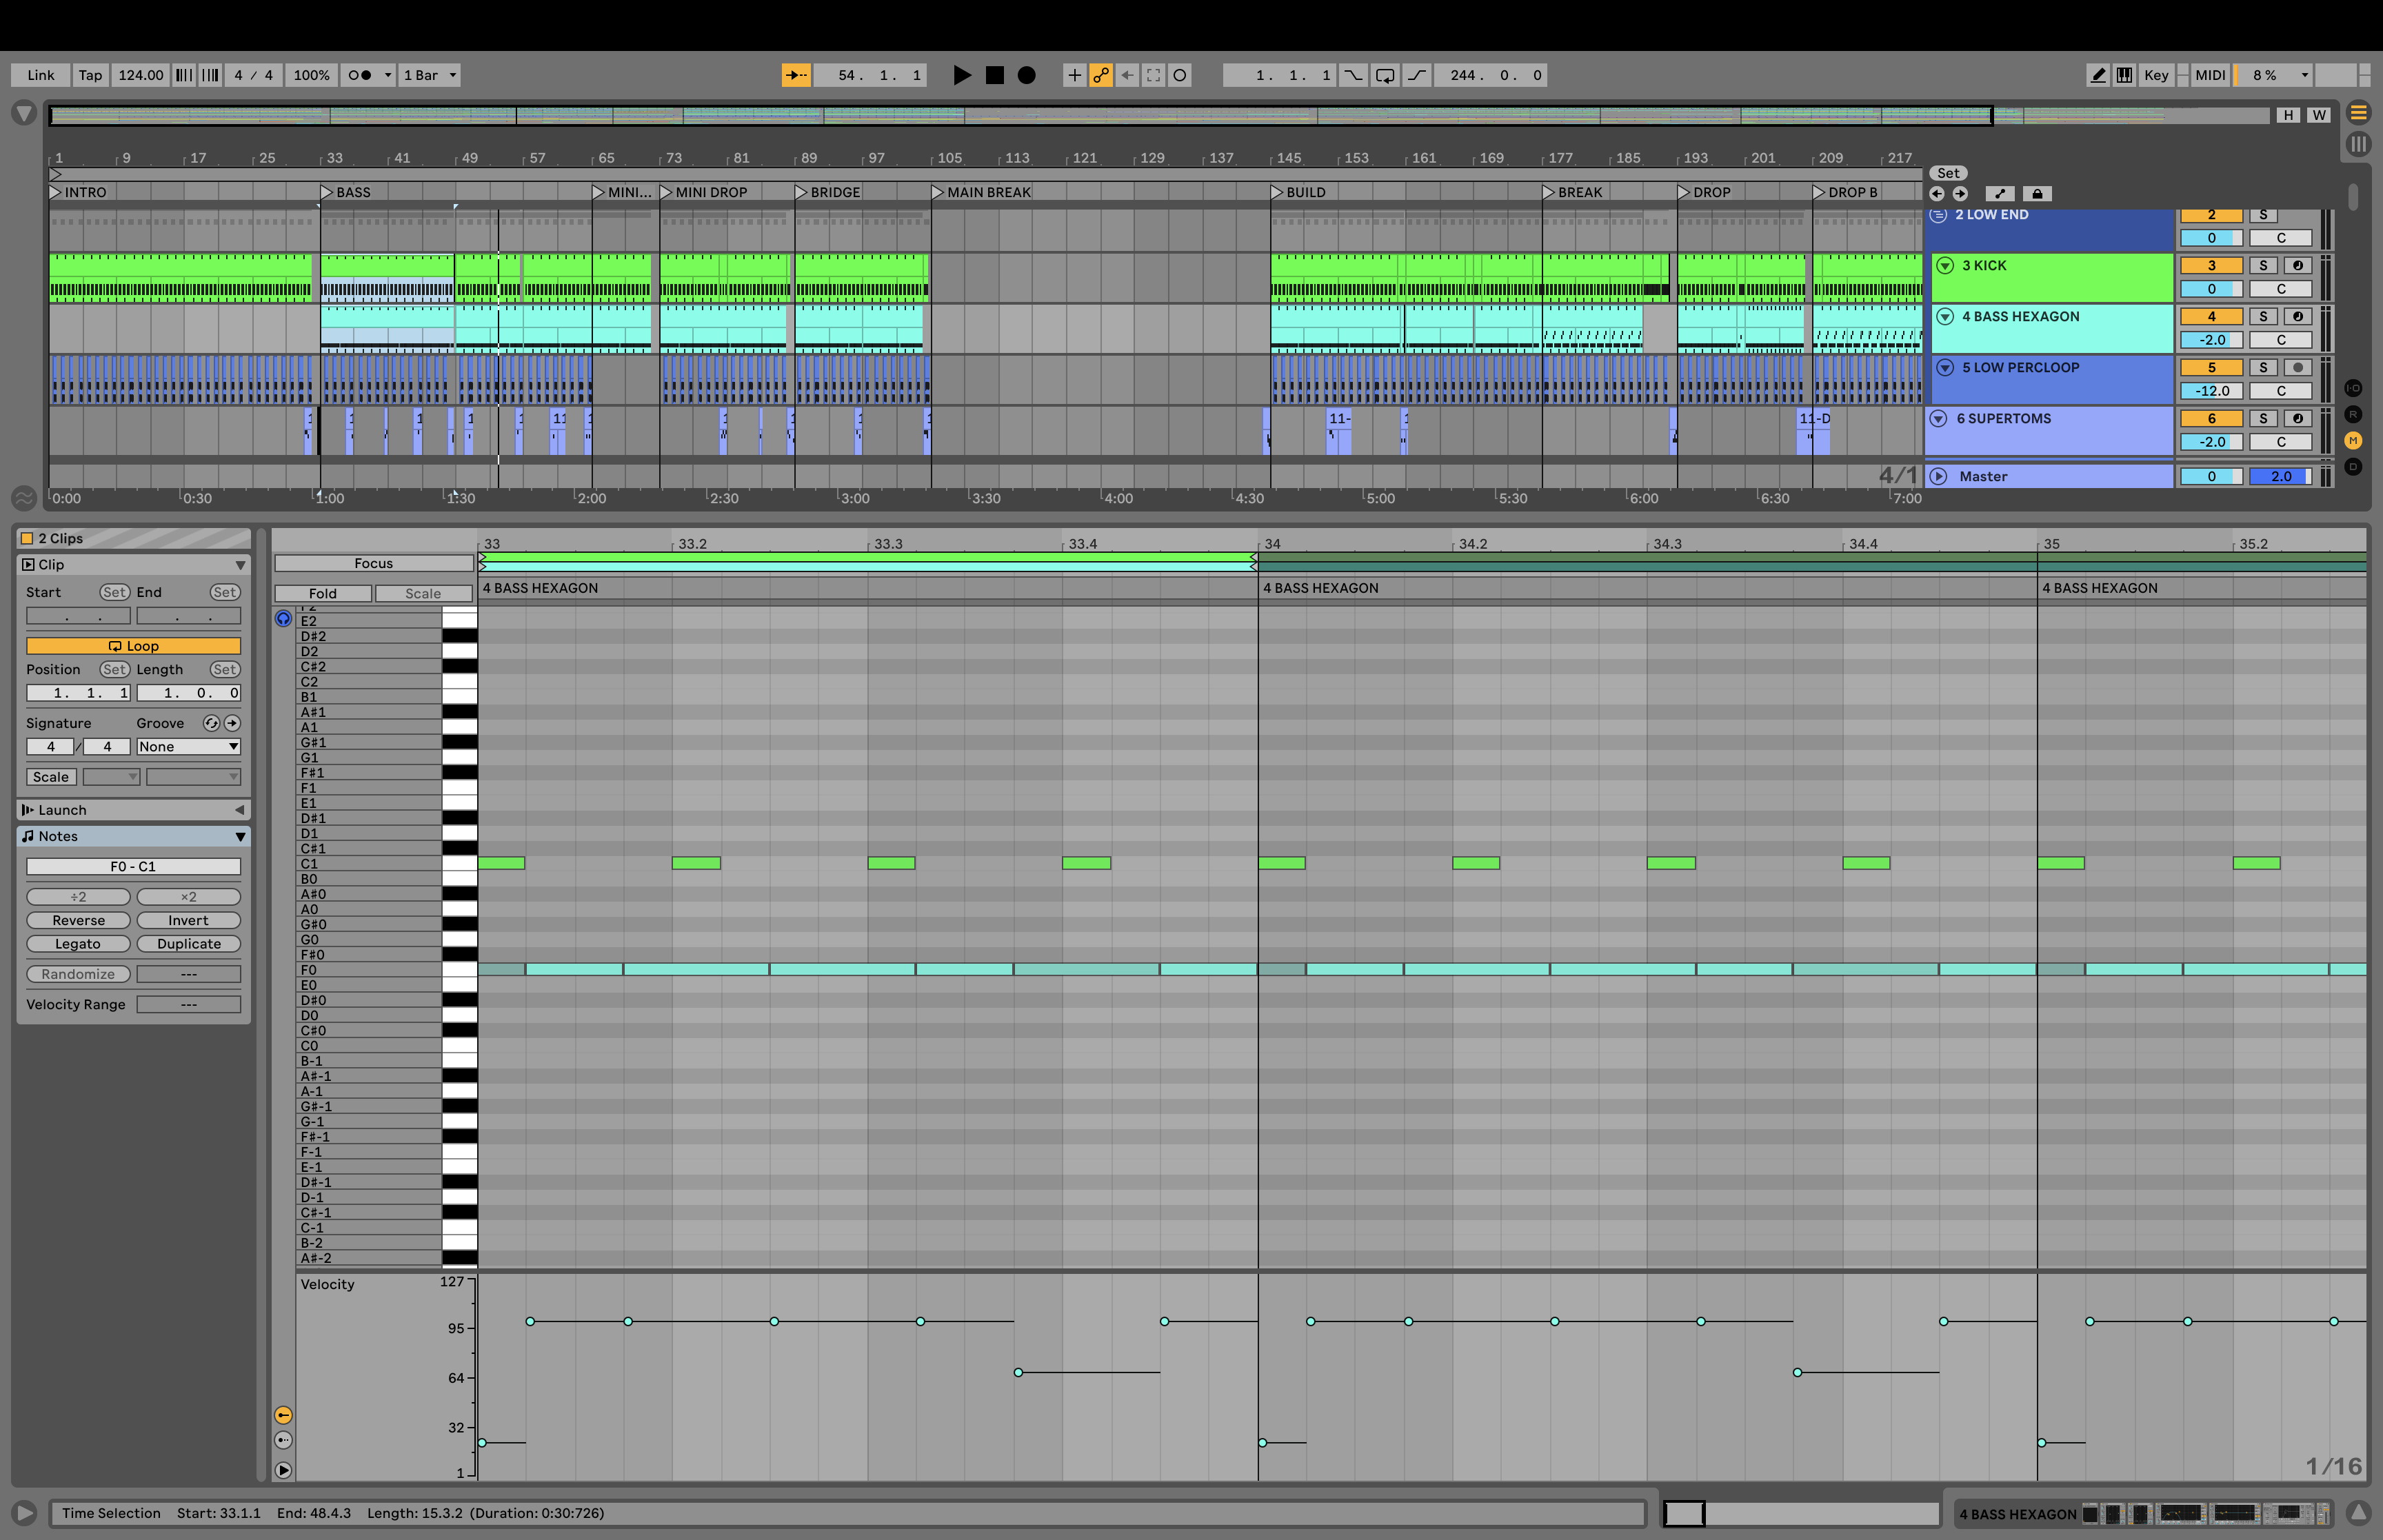Open the quantization 1 Bar dropdown
The image size is (2383, 1540).
(429, 75)
